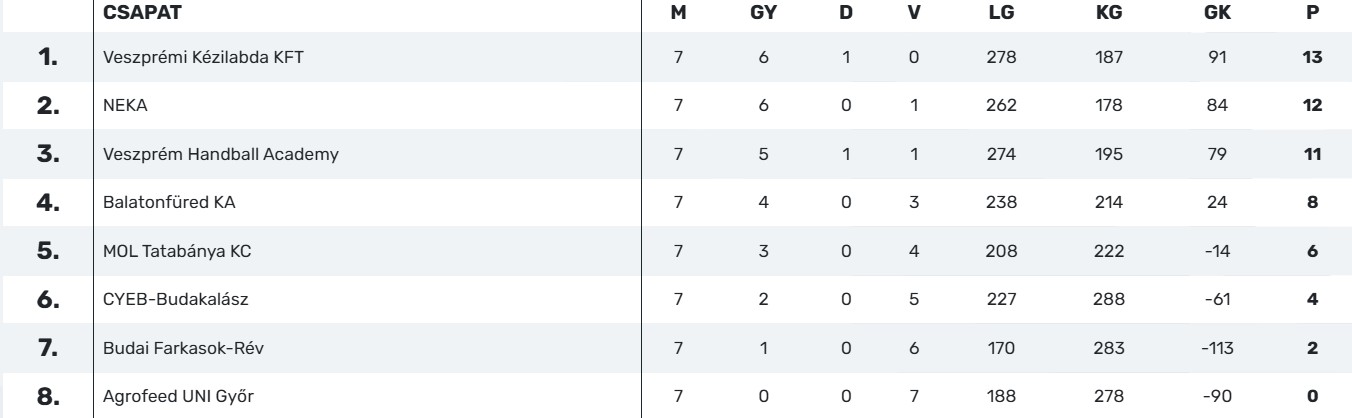Screen dimensions: 1352x418
Task: Select the D draws column header
Action: click(x=846, y=13)
